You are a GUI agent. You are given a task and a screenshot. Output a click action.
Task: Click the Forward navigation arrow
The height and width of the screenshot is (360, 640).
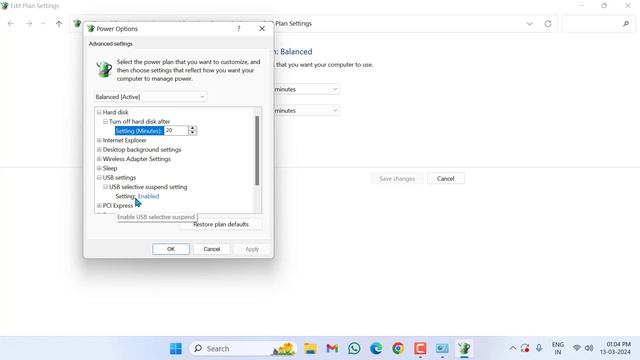[x=29, y=24]
